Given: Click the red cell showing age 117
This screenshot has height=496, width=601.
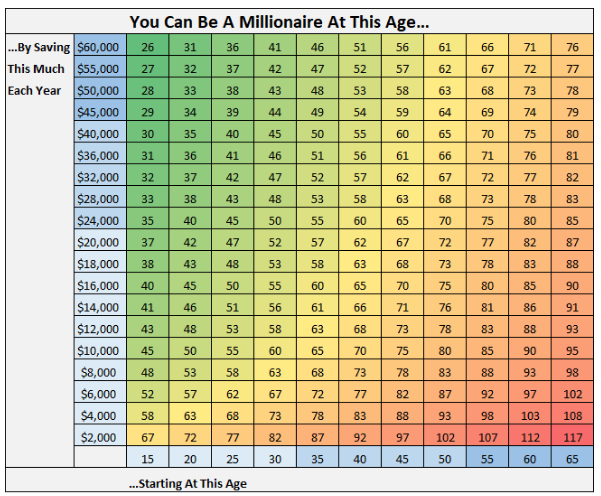Looking at the screenshot, I should coord(571,437).
